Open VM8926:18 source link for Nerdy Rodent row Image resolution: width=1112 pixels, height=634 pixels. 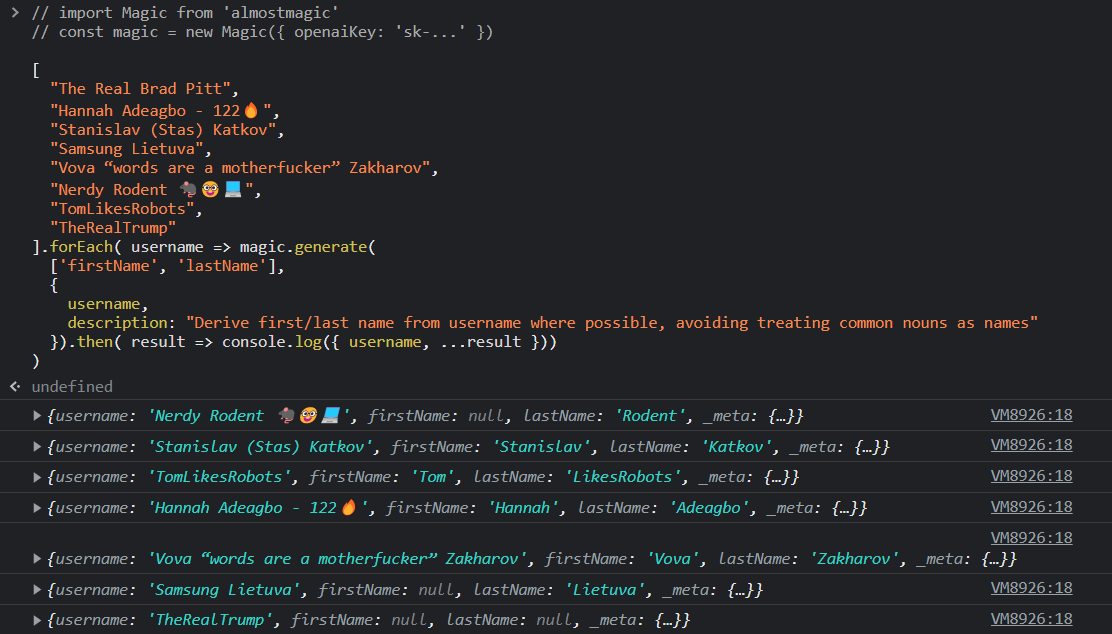1031,415
